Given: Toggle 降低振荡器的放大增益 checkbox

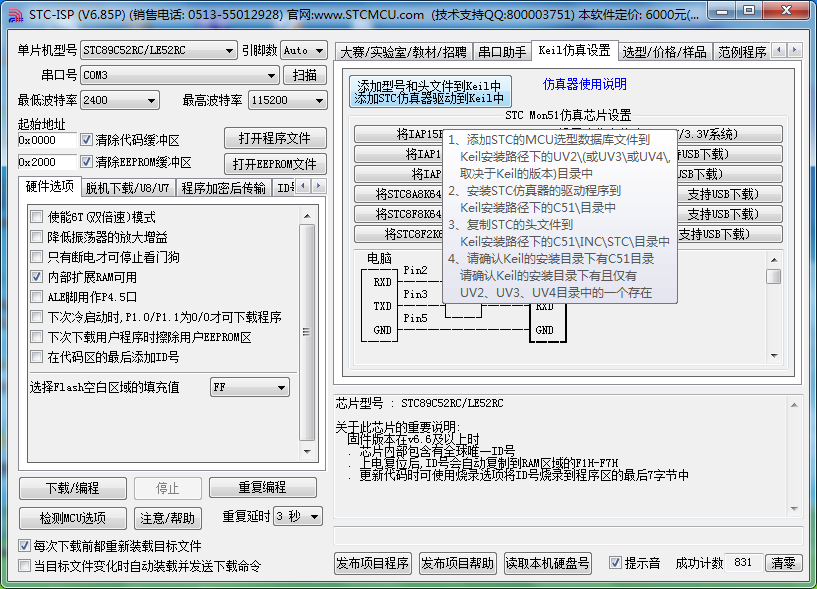Looking at the screenshot, I should (x=36, y=237).
